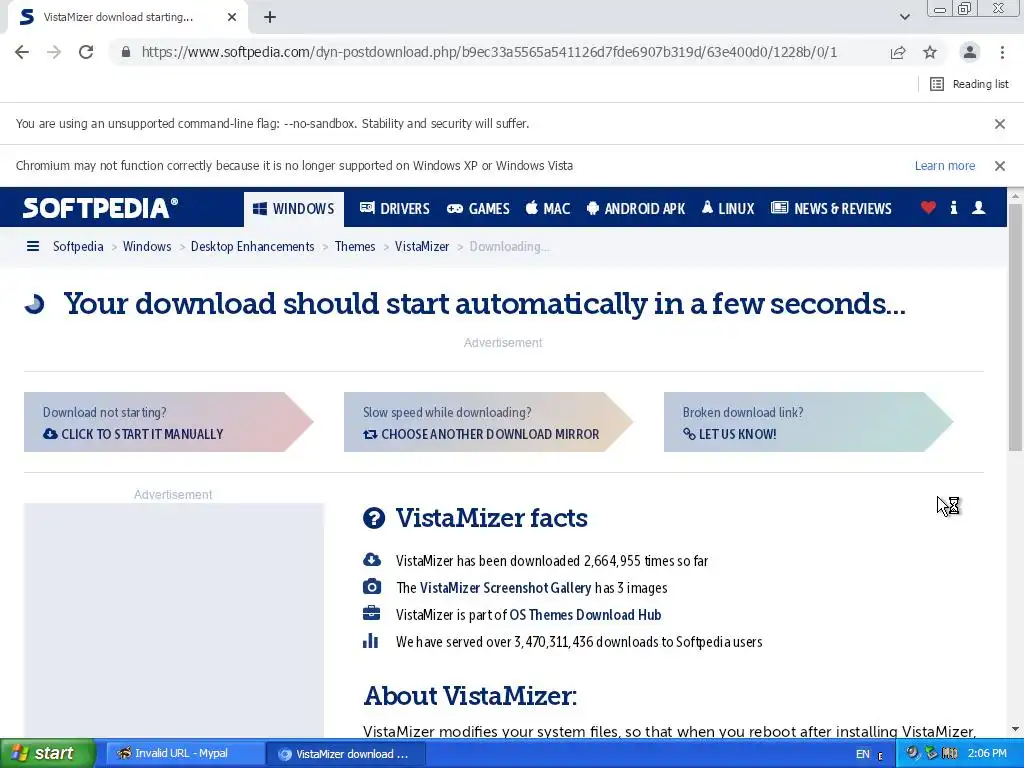The width and height of the screenshot is (1024, 768).
Task: Go to Desktop Enhancements breadcrumb
Action: [x=252, y=247]
